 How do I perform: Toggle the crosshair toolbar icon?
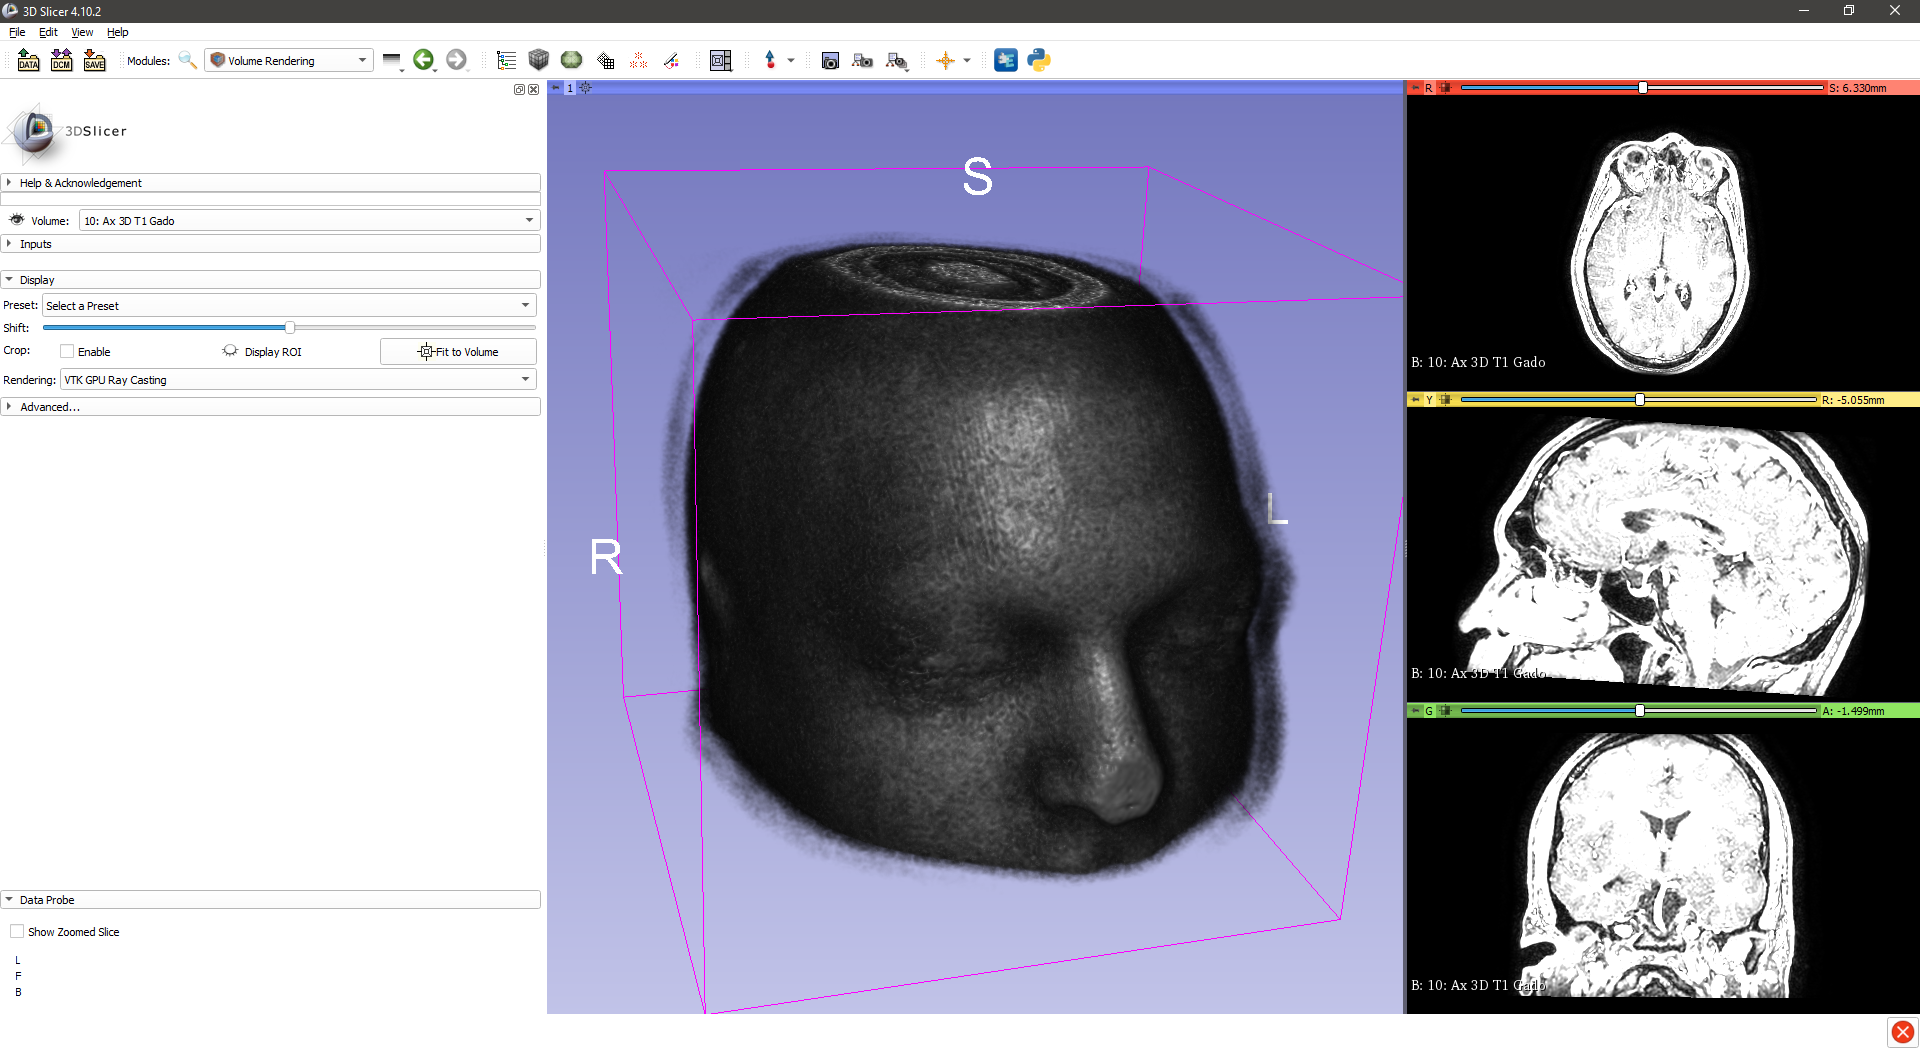point(945,60)
